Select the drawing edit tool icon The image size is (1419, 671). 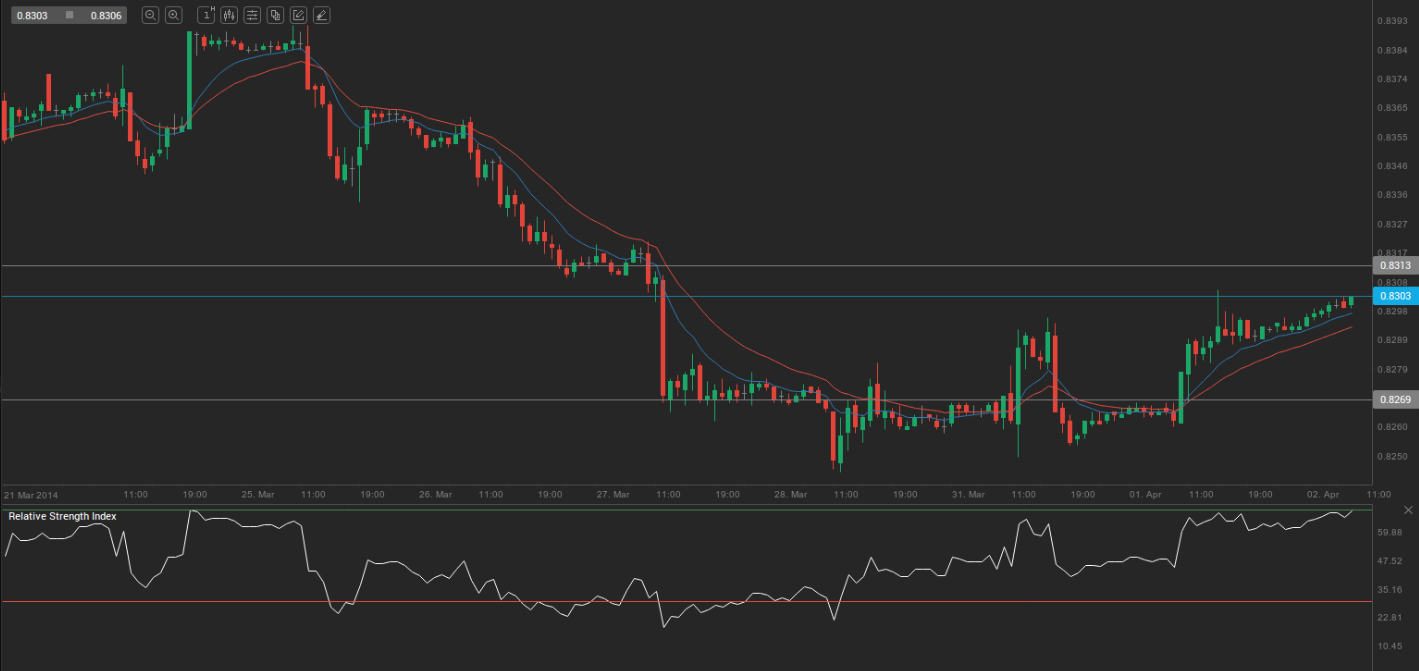[x=298, y=15]
